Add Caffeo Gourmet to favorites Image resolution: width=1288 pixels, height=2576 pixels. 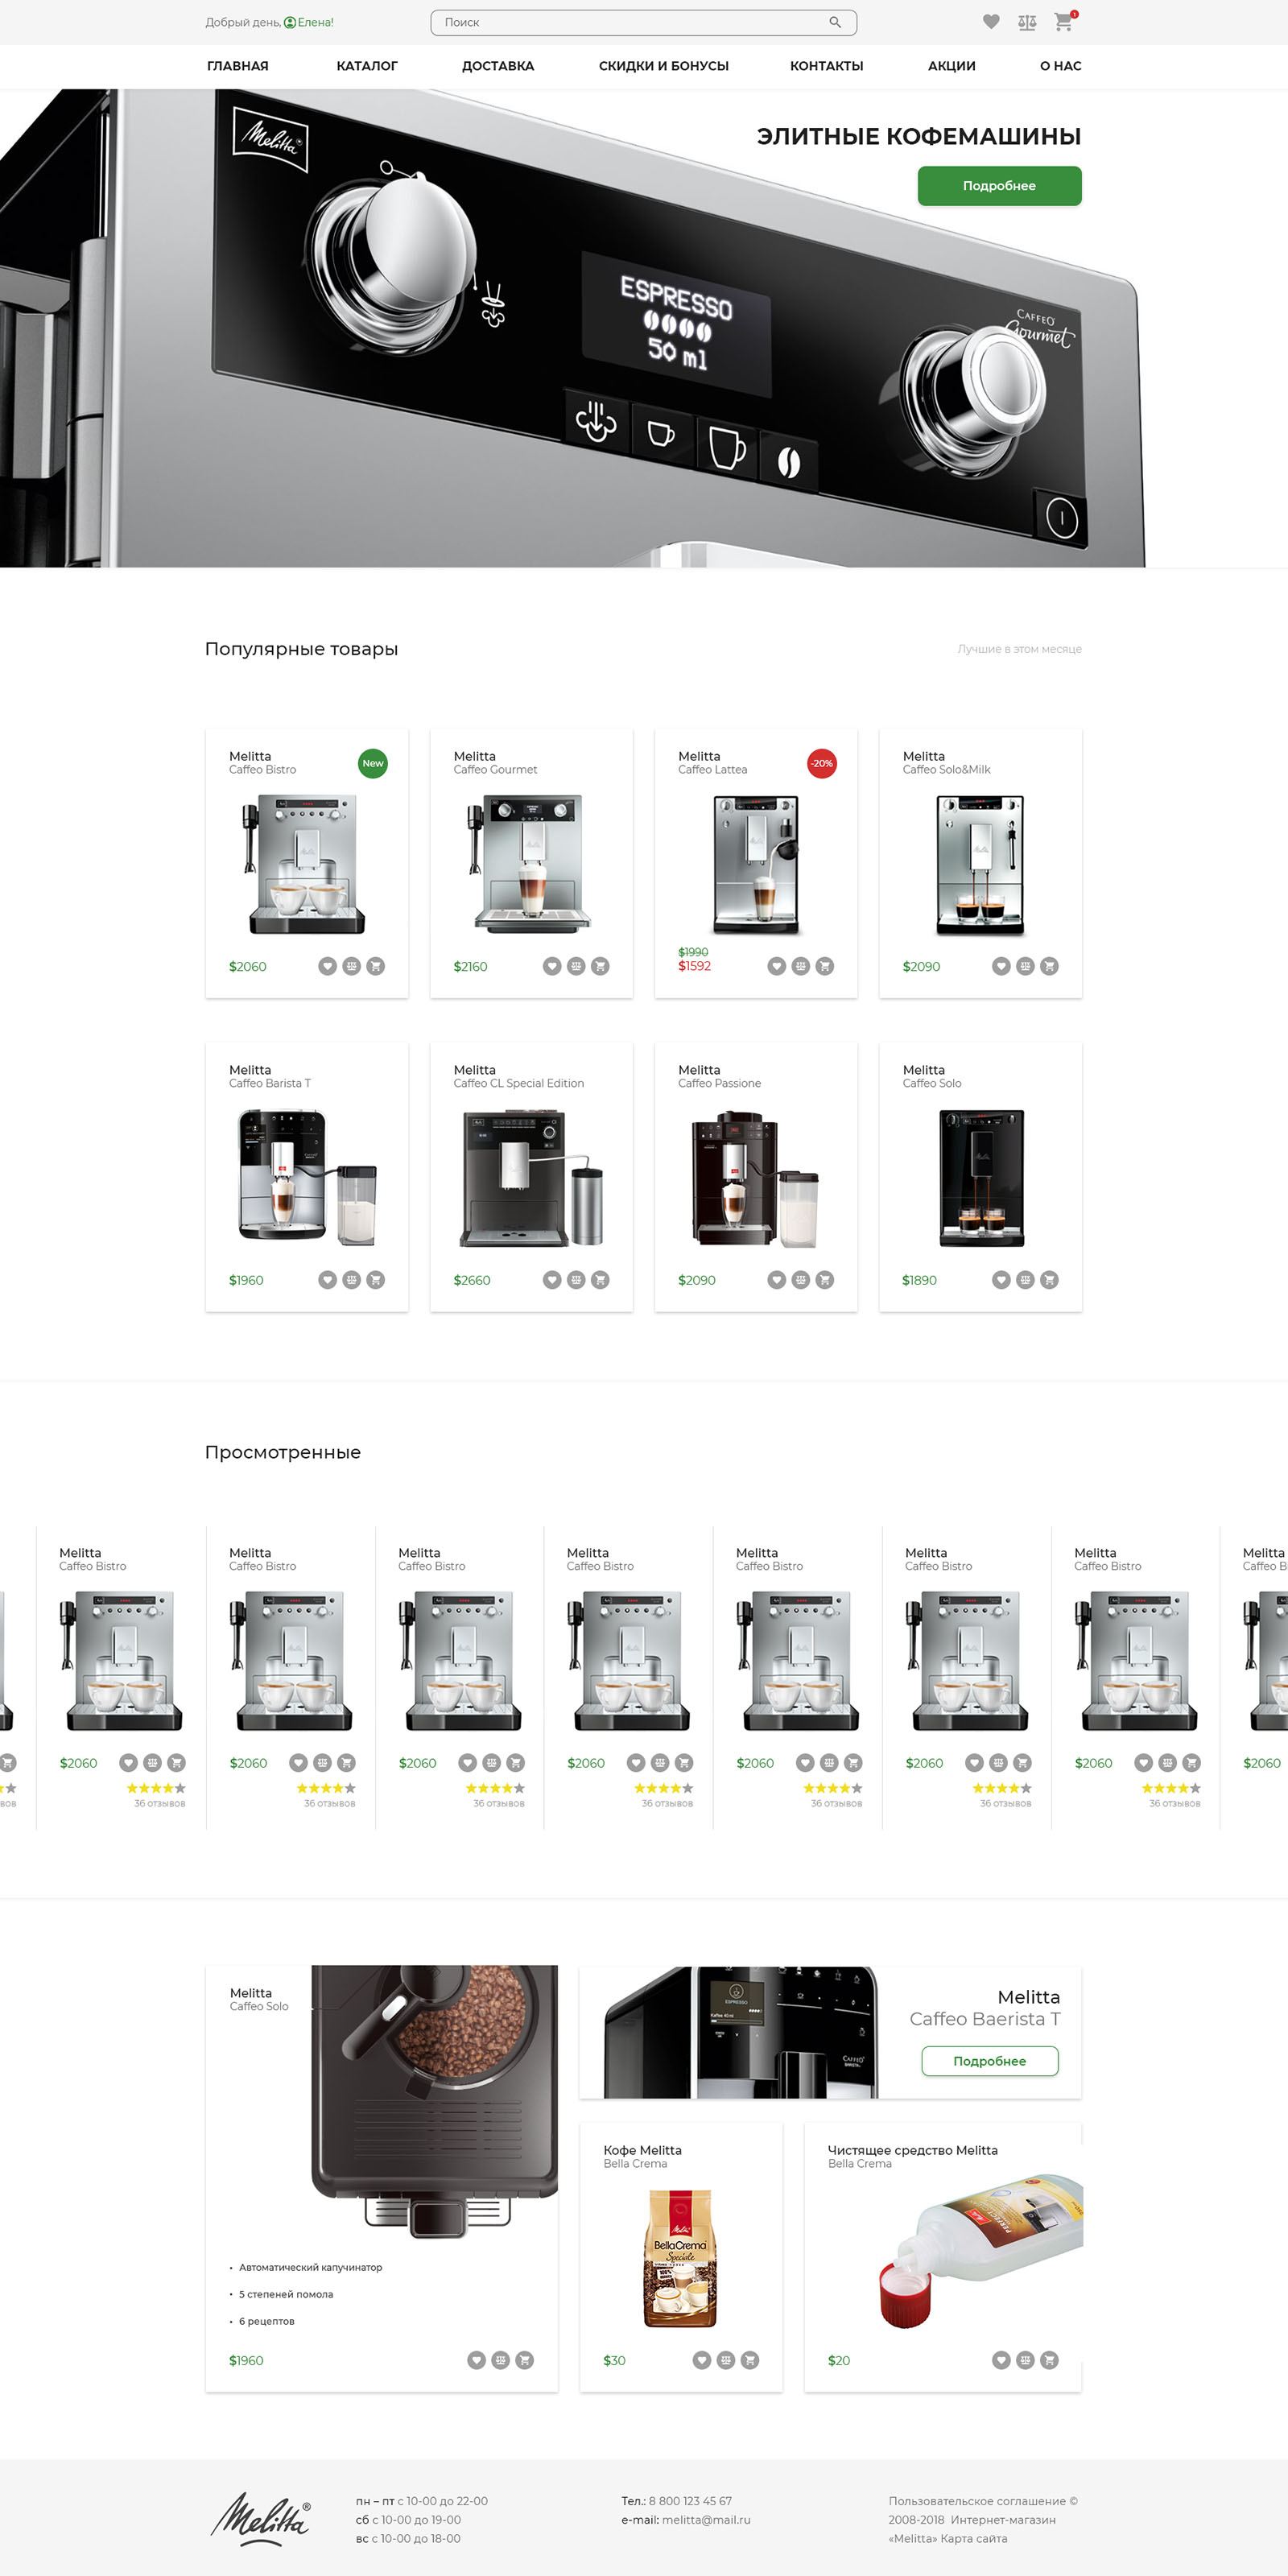point(552,966)
